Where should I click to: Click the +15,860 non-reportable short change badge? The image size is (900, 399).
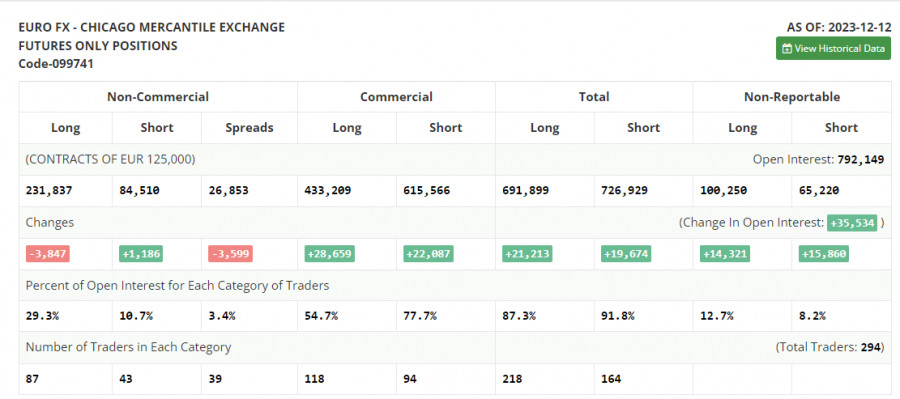(824, 254)
